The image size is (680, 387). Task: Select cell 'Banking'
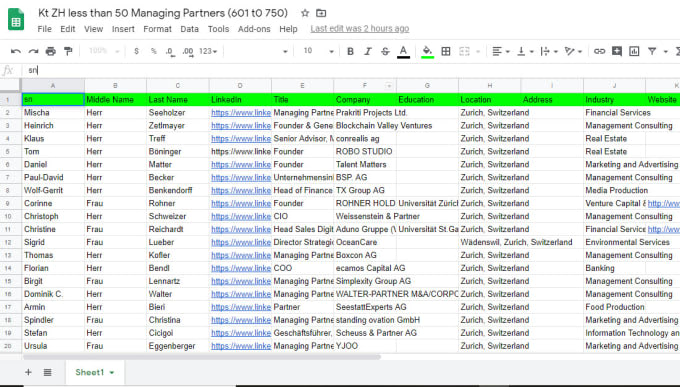615,268
